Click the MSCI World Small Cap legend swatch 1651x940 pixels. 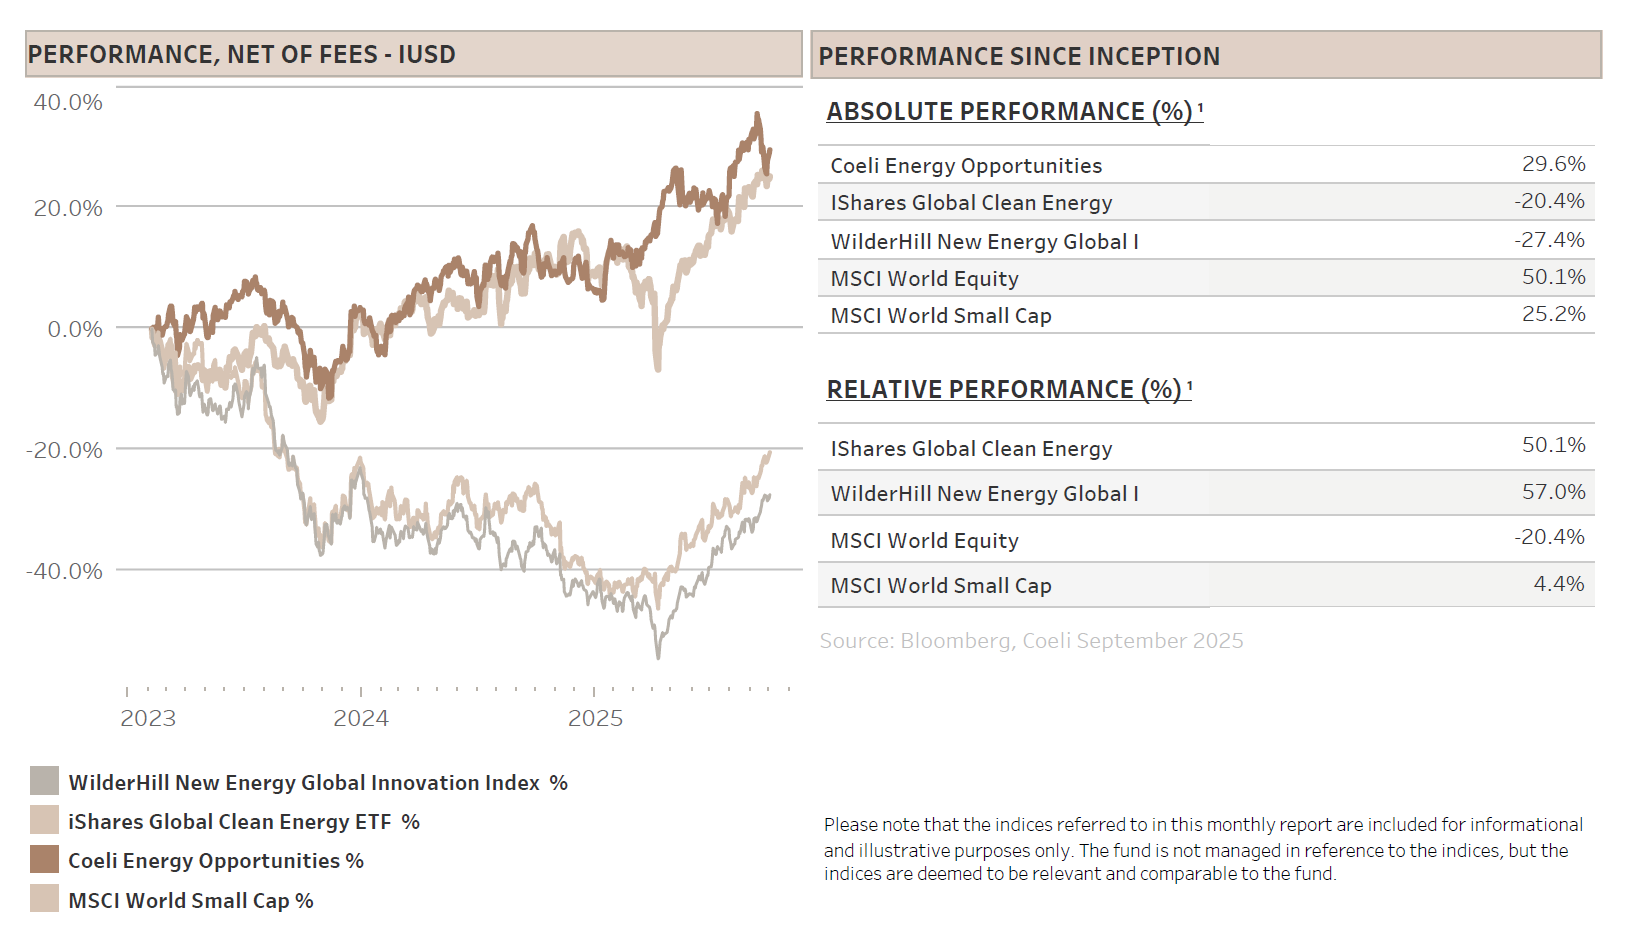pos(44,899)
